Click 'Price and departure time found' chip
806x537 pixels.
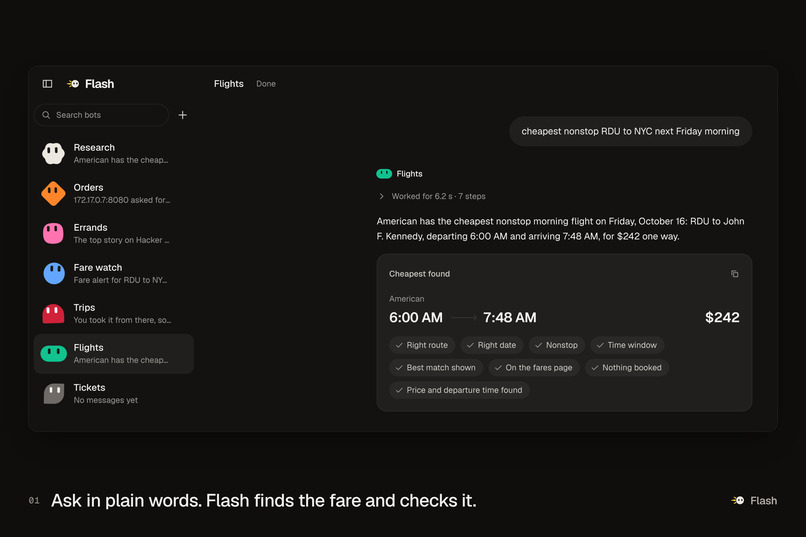(x=459, y=391)
